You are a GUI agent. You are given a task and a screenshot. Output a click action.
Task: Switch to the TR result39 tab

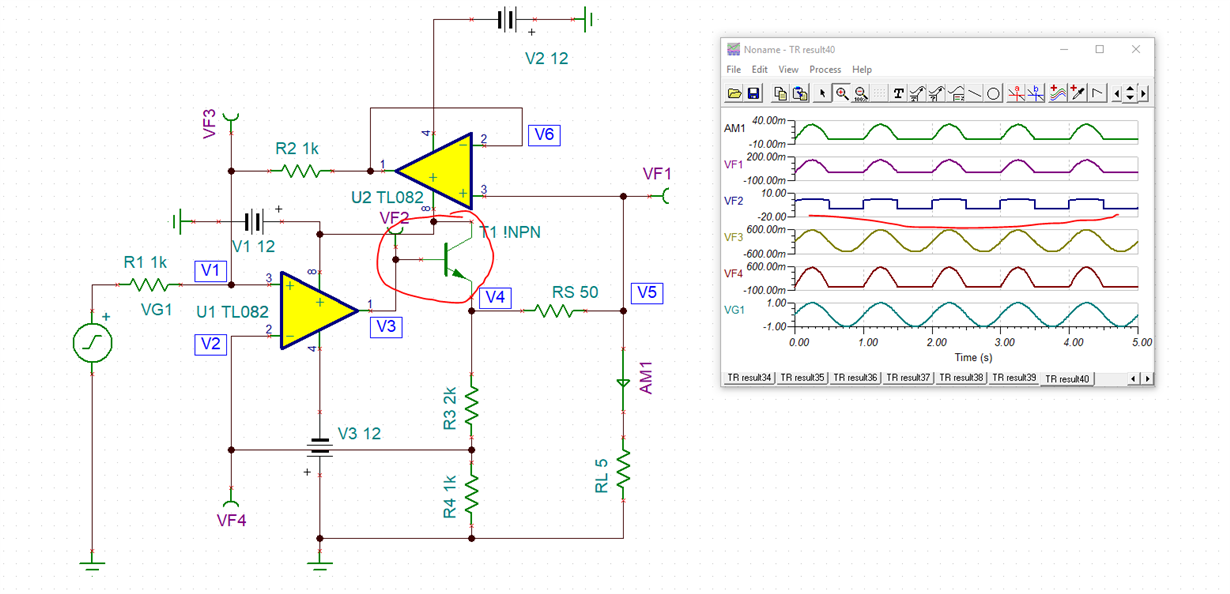click(1014, 378)
